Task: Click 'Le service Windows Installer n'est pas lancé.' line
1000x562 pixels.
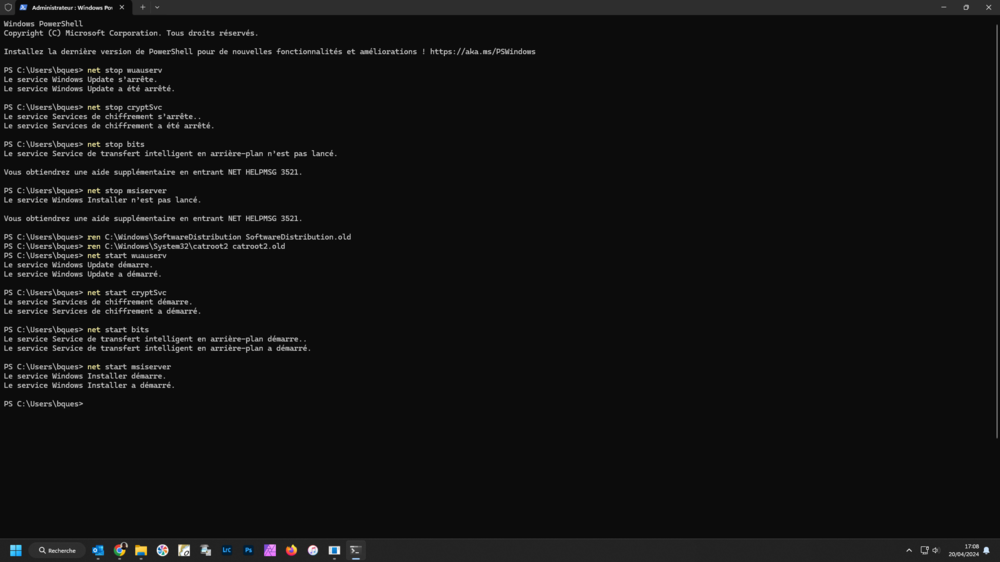Action: coord(102,200)
